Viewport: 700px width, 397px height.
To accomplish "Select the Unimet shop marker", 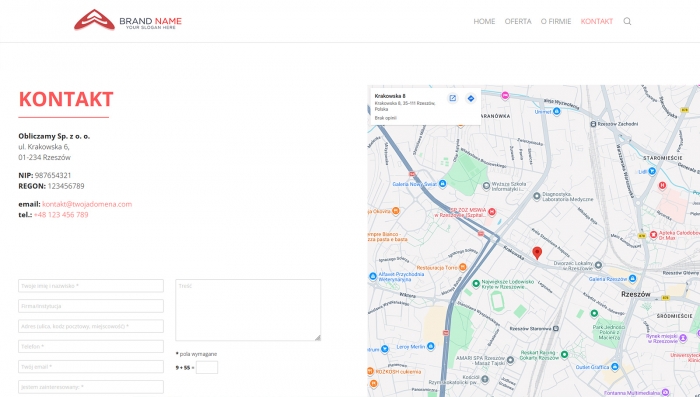I will [557, 112].
